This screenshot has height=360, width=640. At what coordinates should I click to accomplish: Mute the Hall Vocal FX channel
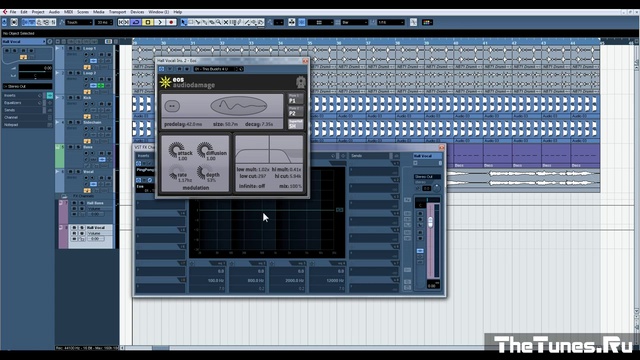pyautogui.click(x=74, y=227)
